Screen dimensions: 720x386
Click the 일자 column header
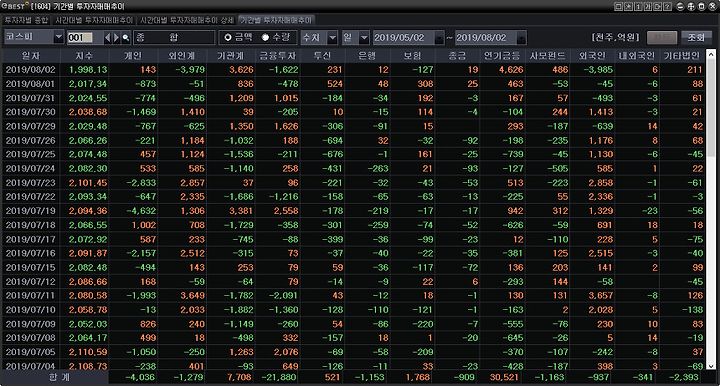31,56
